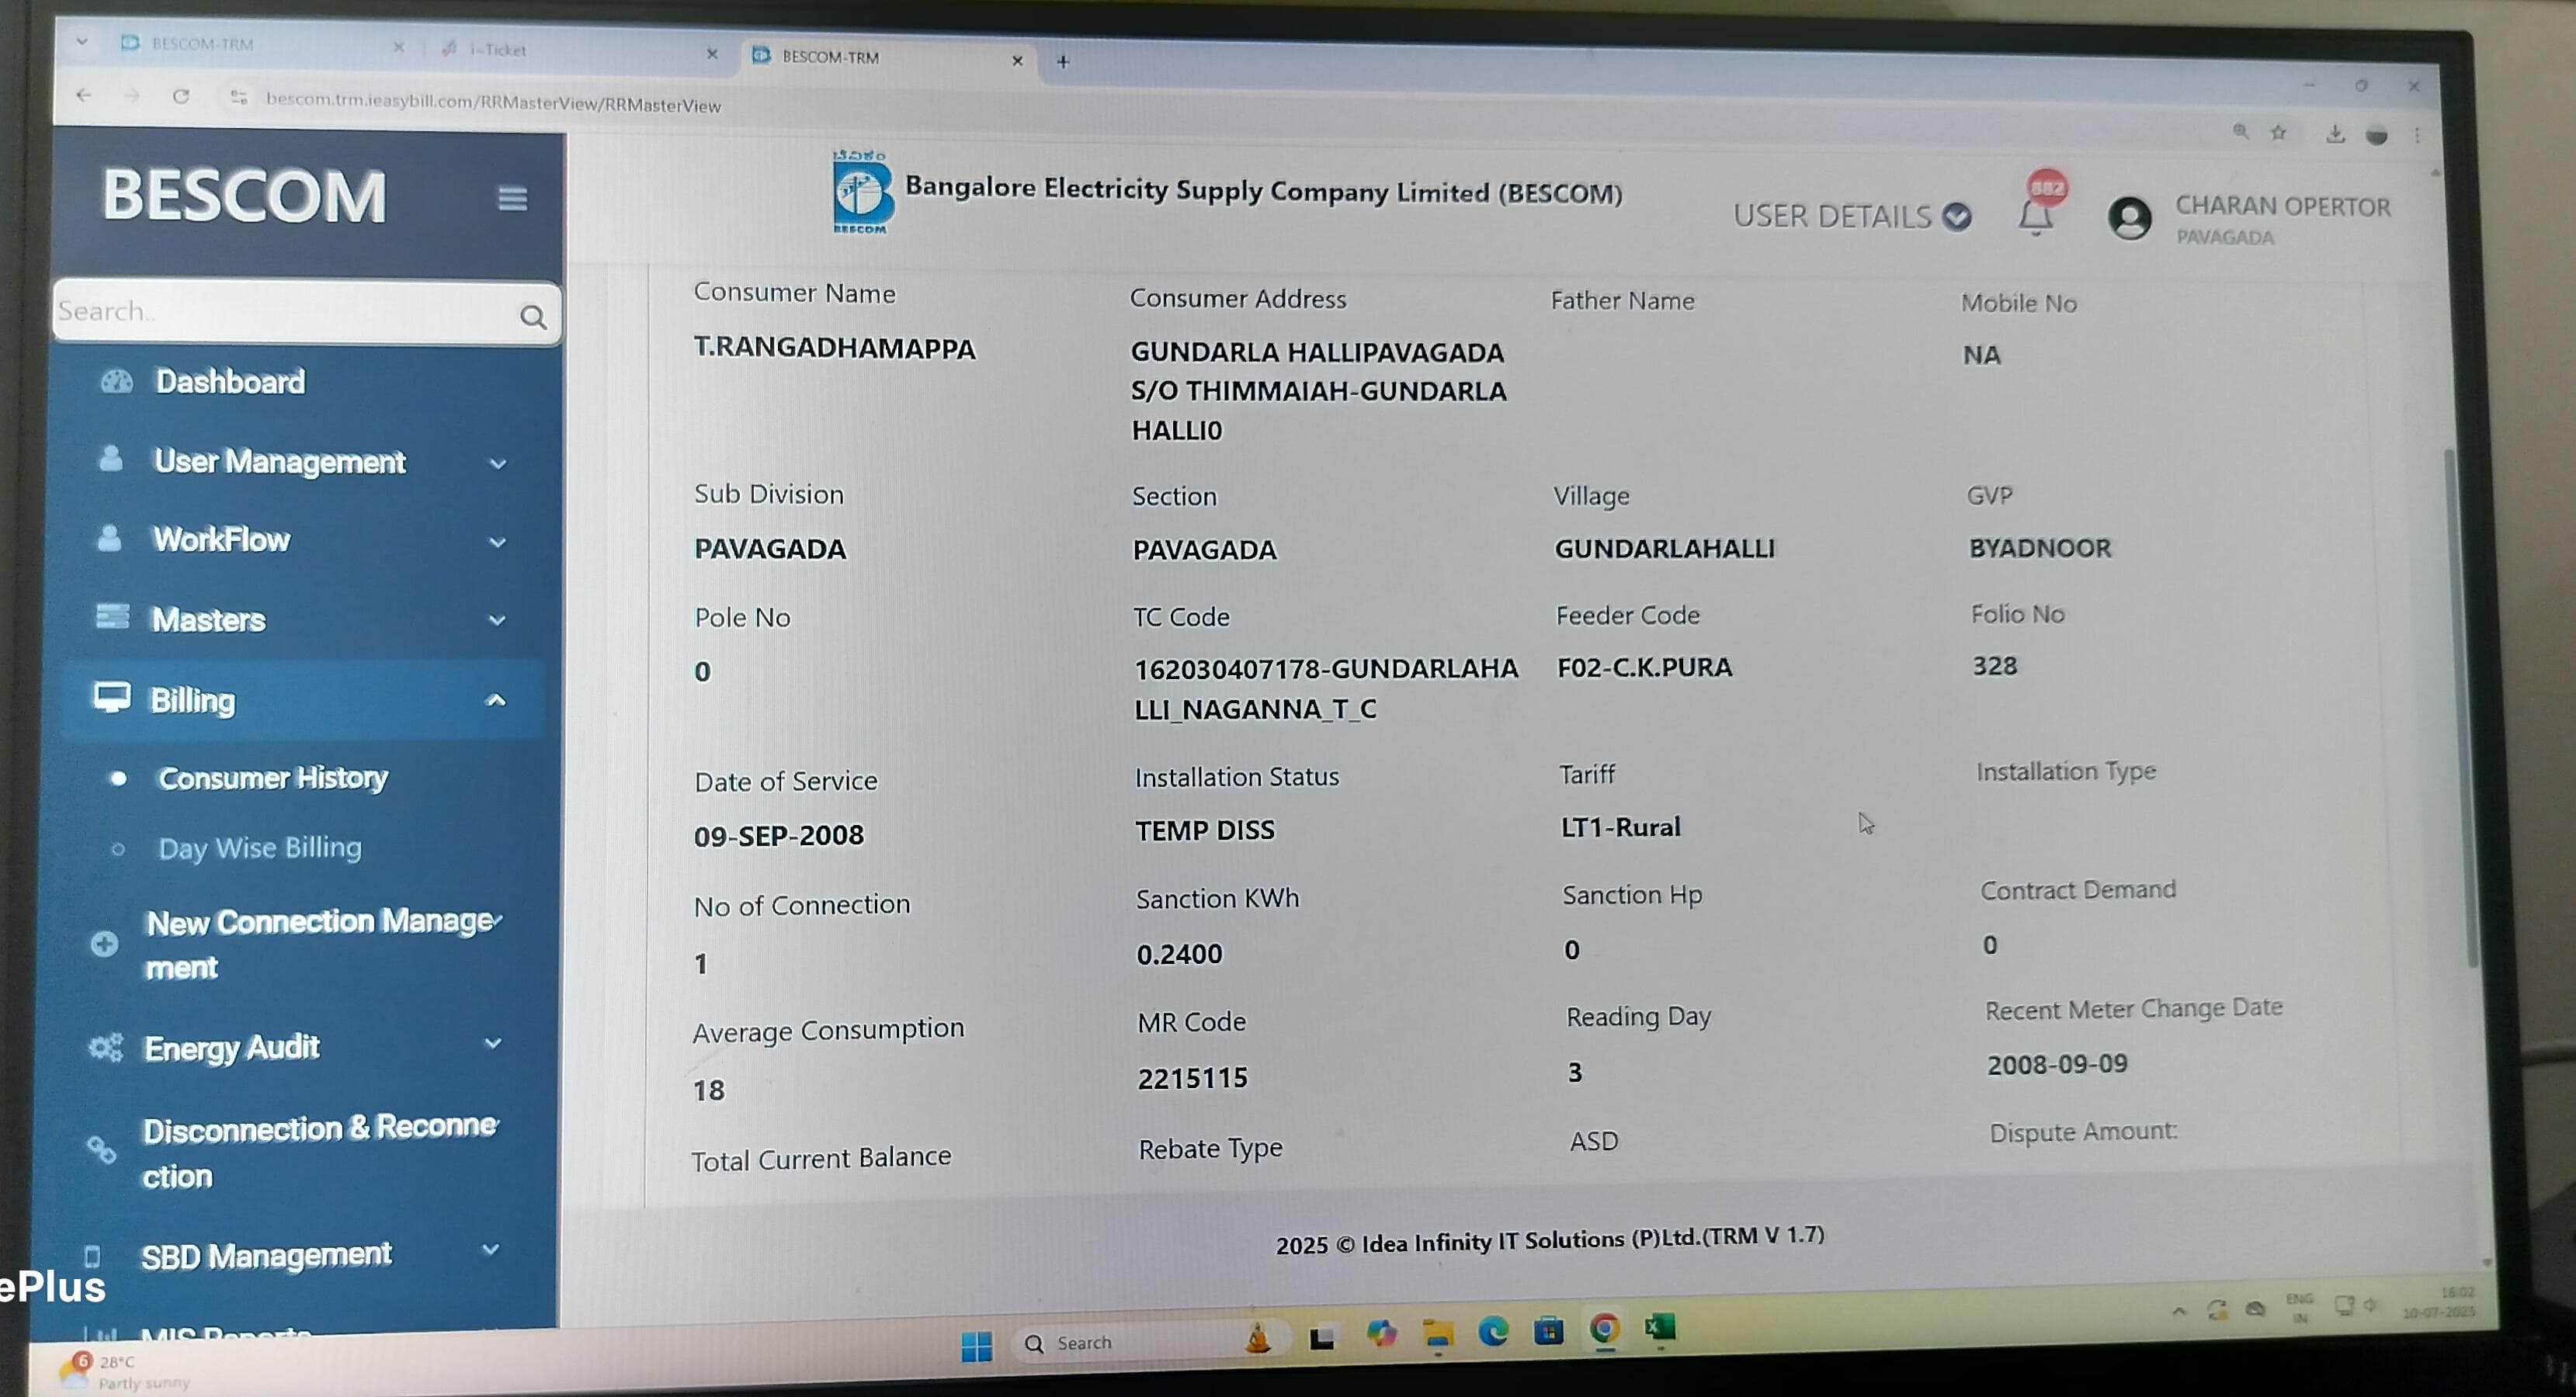Click the LT1-Rural tariff value
Viewport: 2576px width, 1397px height.
(1620, 827)
